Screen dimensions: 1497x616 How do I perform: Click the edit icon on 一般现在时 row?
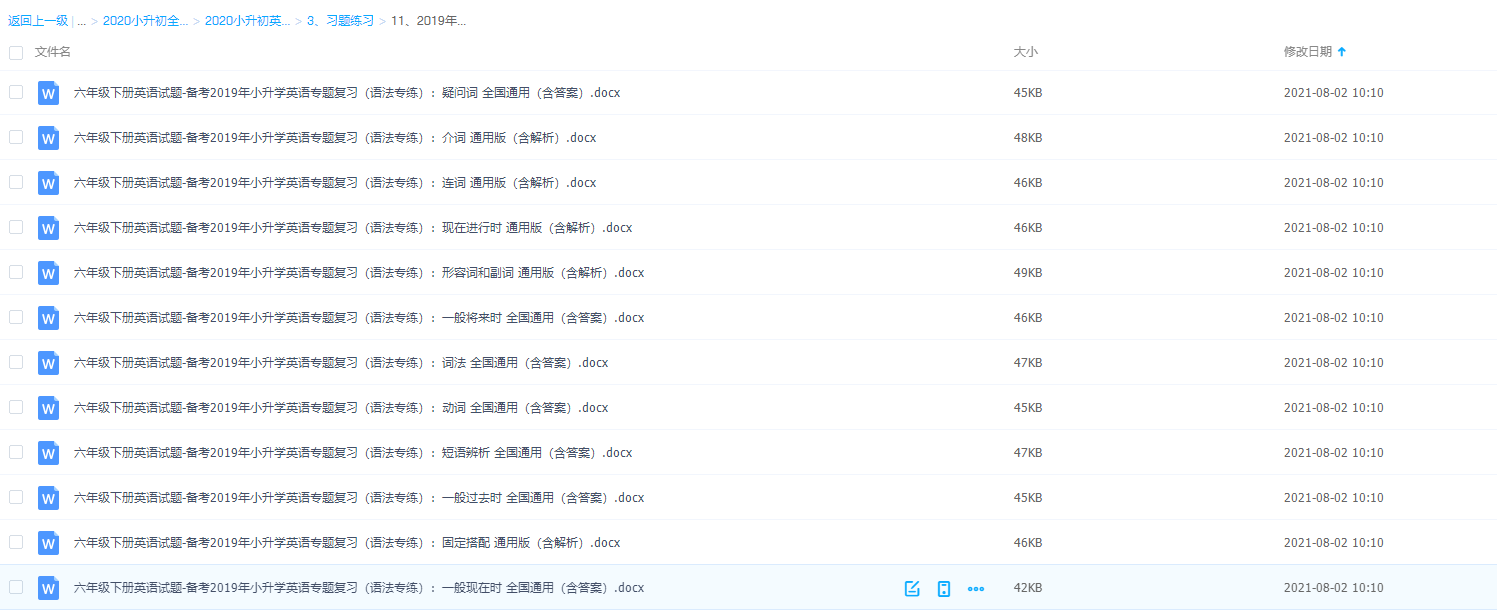point(912,588)
